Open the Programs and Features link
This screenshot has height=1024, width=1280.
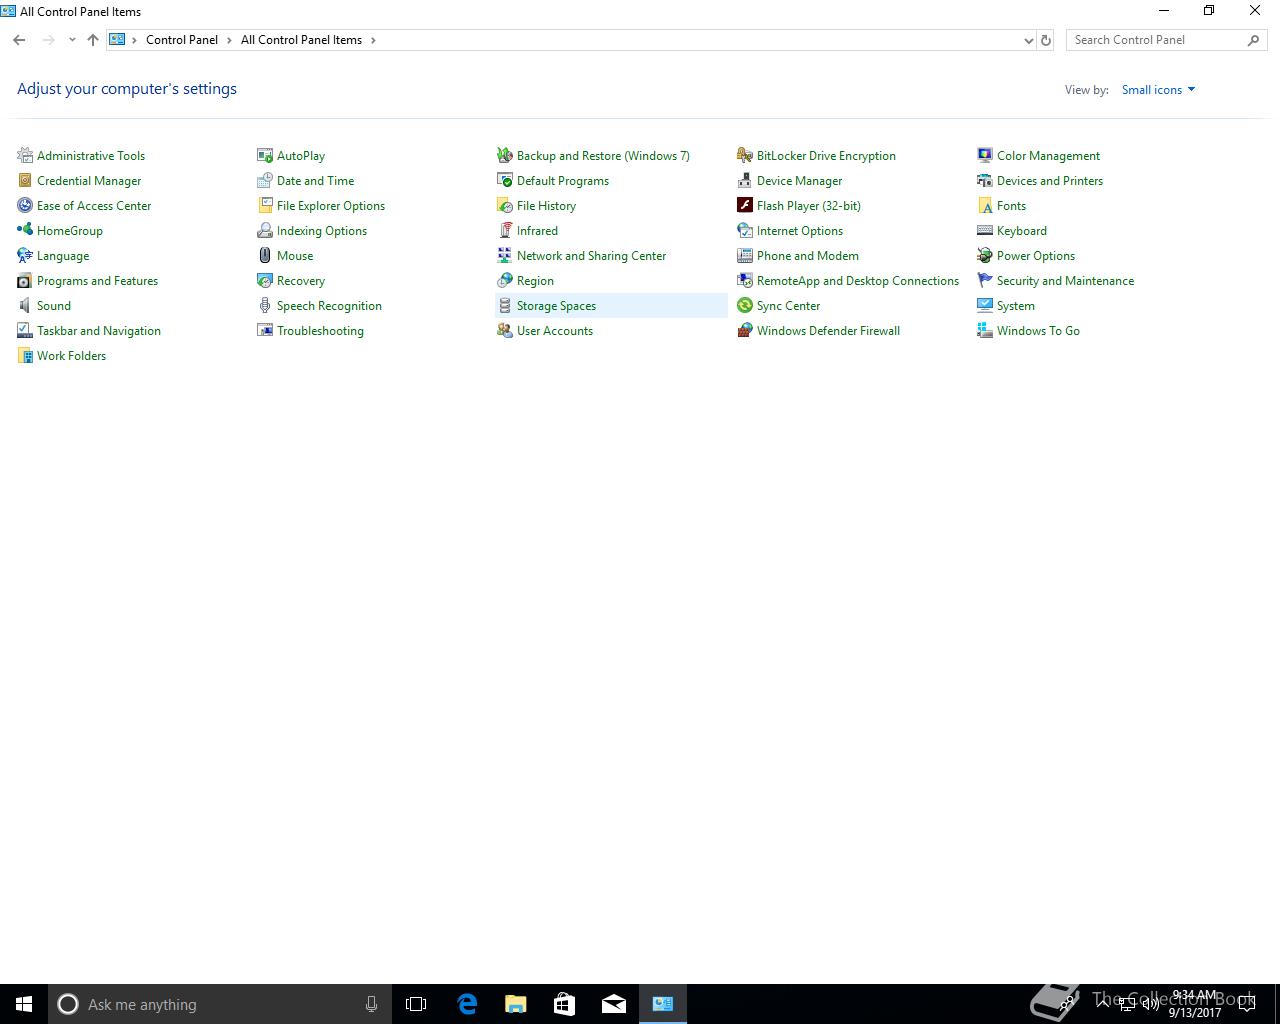pos(97,281)
